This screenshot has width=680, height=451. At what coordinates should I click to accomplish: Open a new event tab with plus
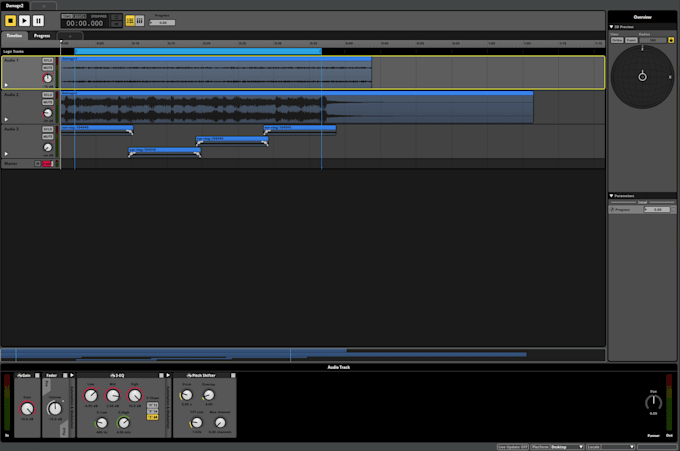[x=43, y=6]
